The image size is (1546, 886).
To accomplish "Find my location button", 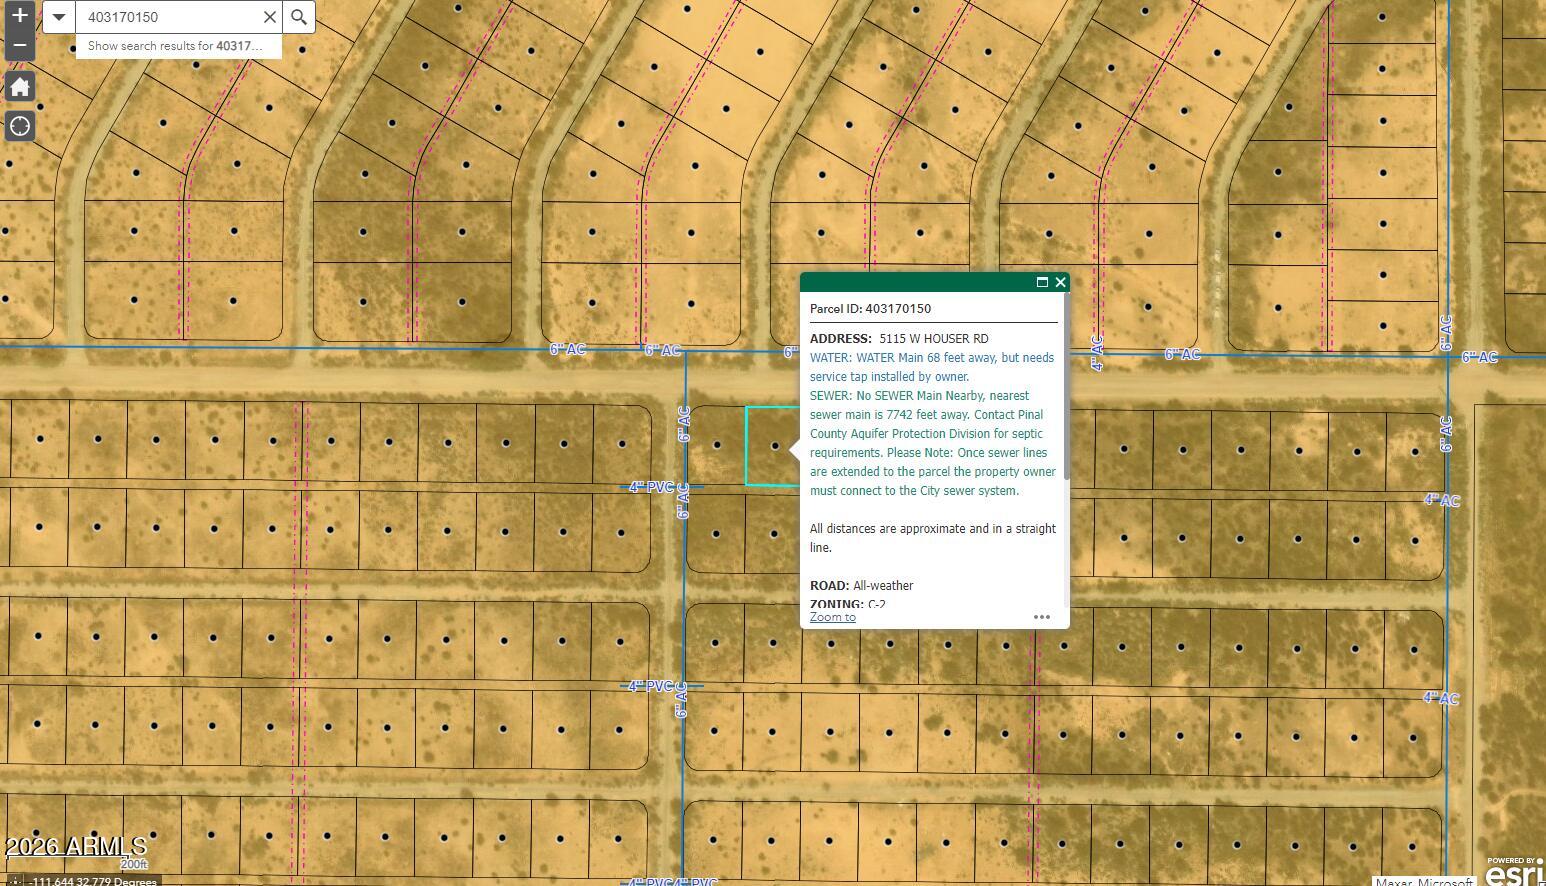I will [x=20, y=126].
